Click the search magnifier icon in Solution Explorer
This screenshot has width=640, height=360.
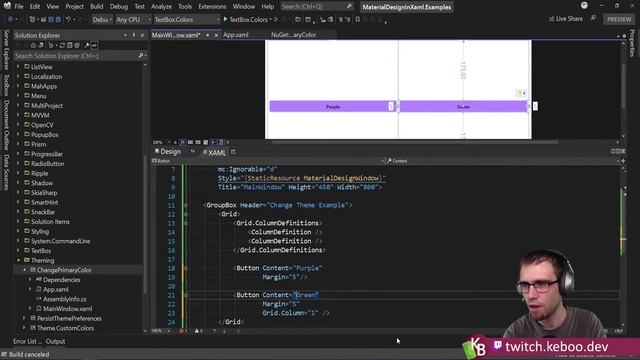(x=140, y=56)
